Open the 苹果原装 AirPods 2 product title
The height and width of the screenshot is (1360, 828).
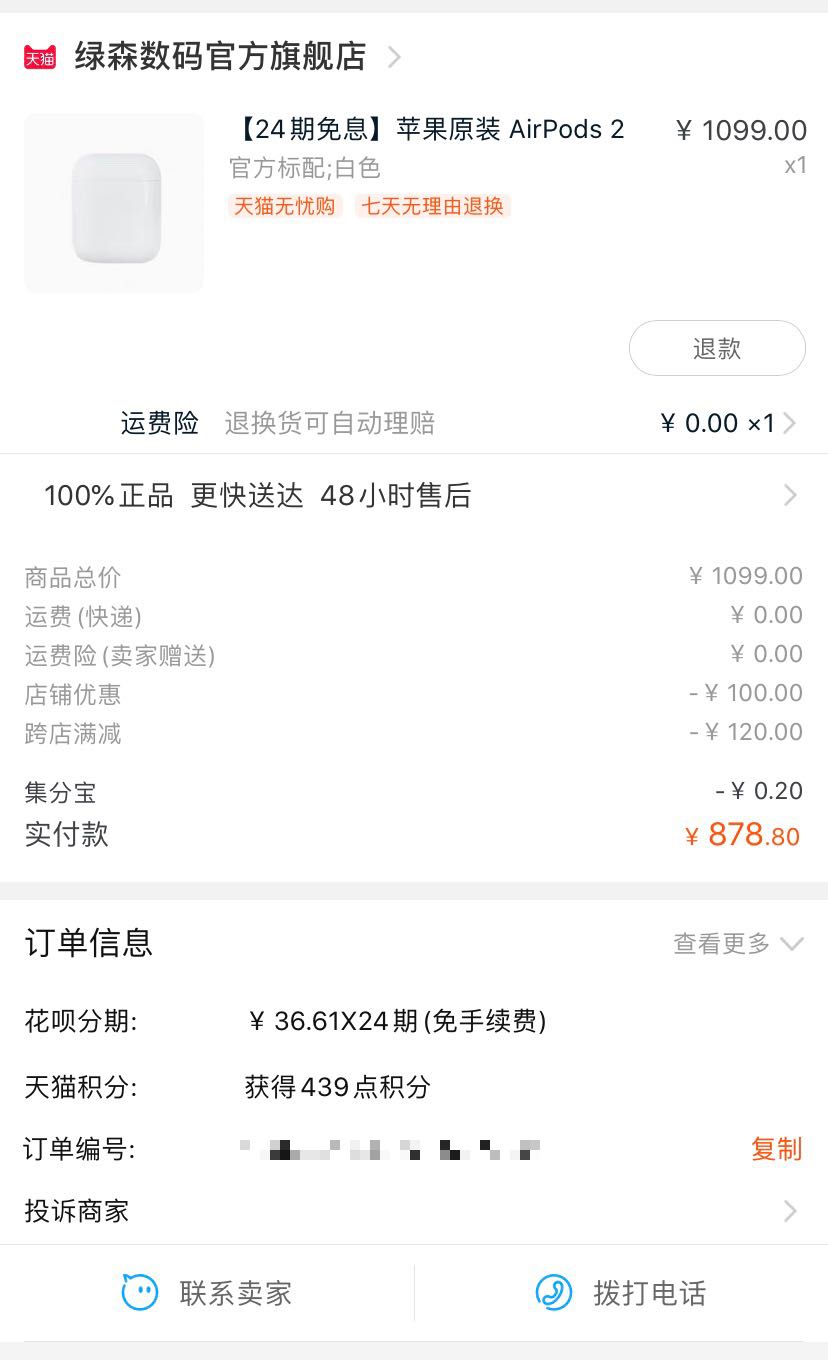pos(430,130)
